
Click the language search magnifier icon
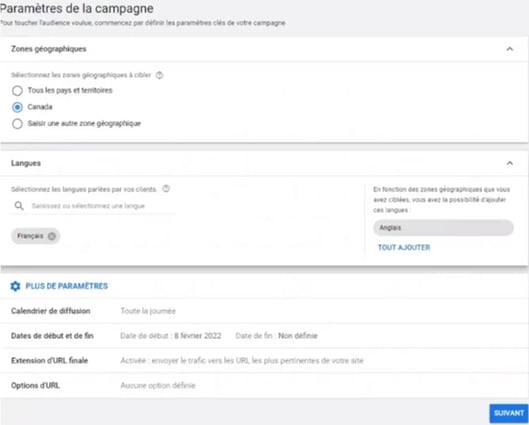click(19, 206)
